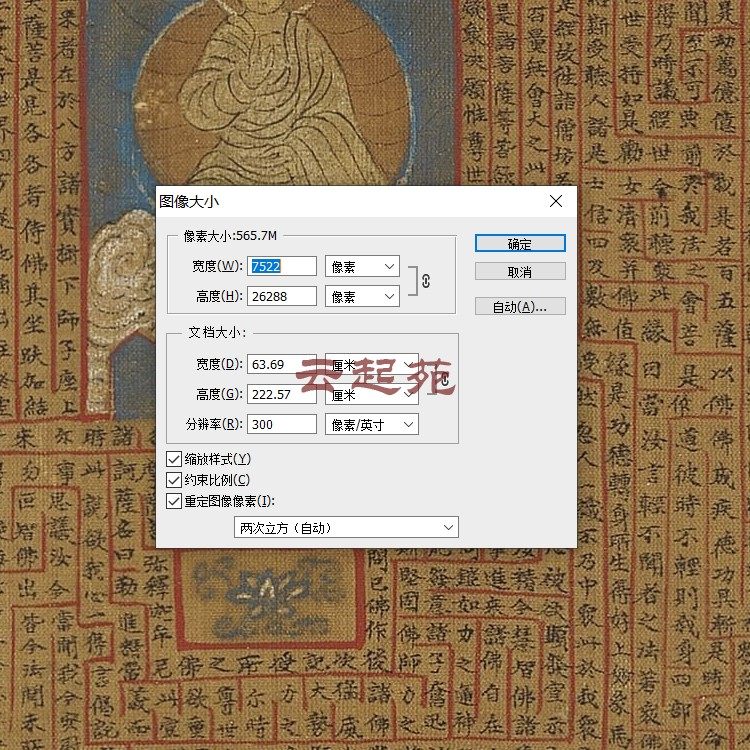Viewport: 750px width, 750px height.
Task: Click the 文档大小 group label
Action: [x=217, y=332]
